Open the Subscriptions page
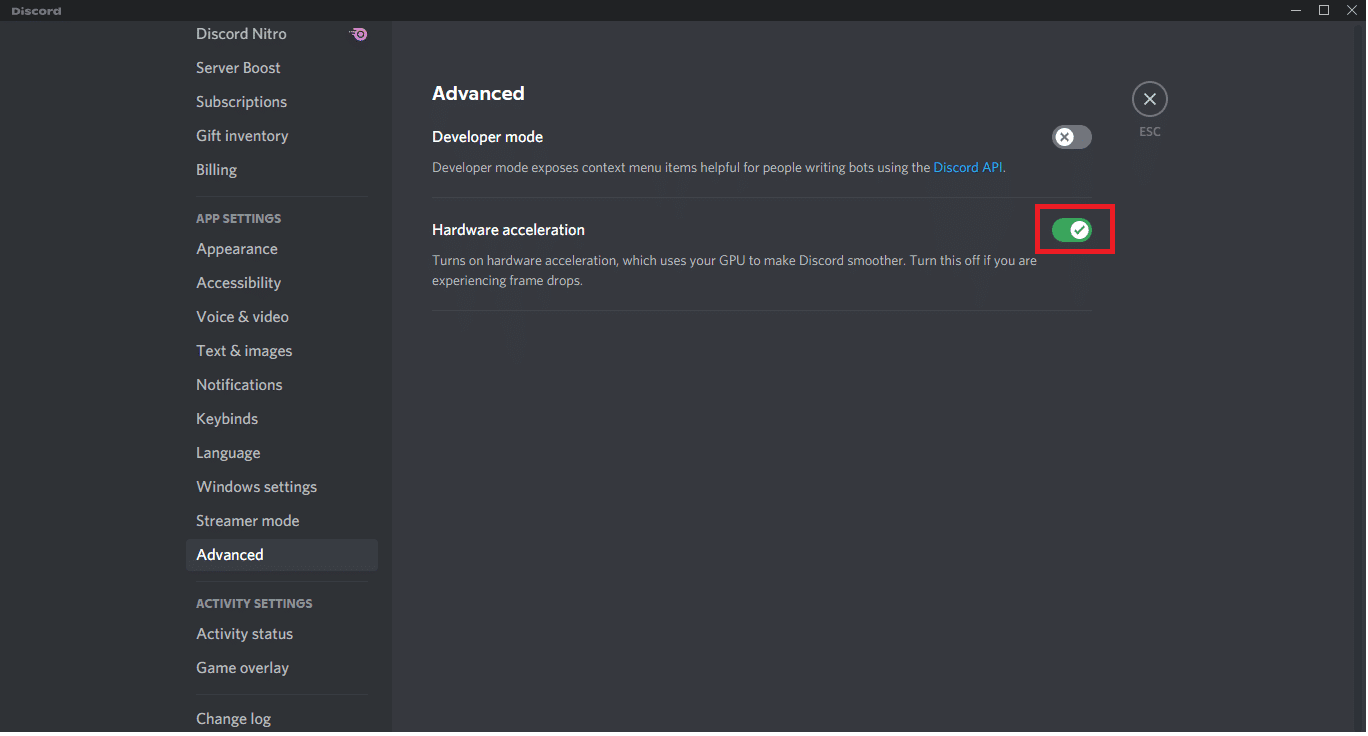The height and width of the screenshot is (736, 1368). click(x=241, y=101)
